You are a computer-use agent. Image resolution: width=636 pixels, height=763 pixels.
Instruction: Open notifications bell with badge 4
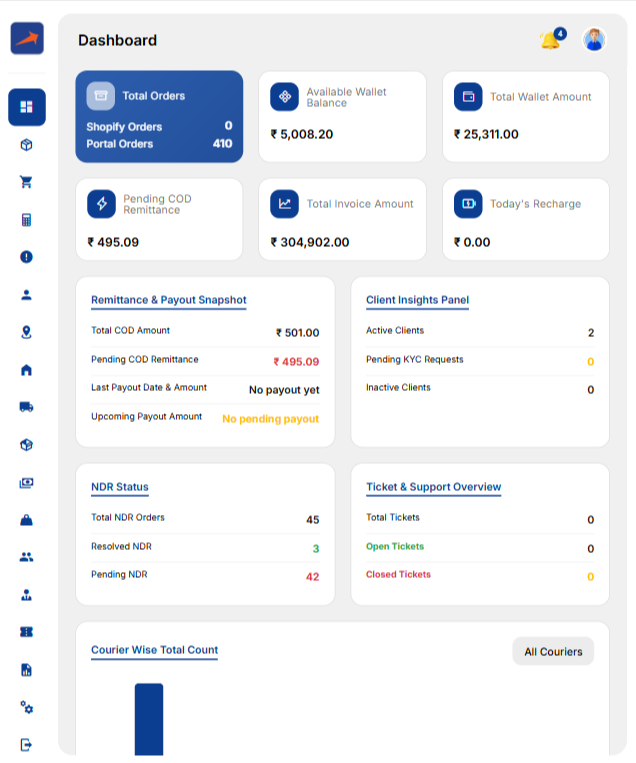point(551,39)
